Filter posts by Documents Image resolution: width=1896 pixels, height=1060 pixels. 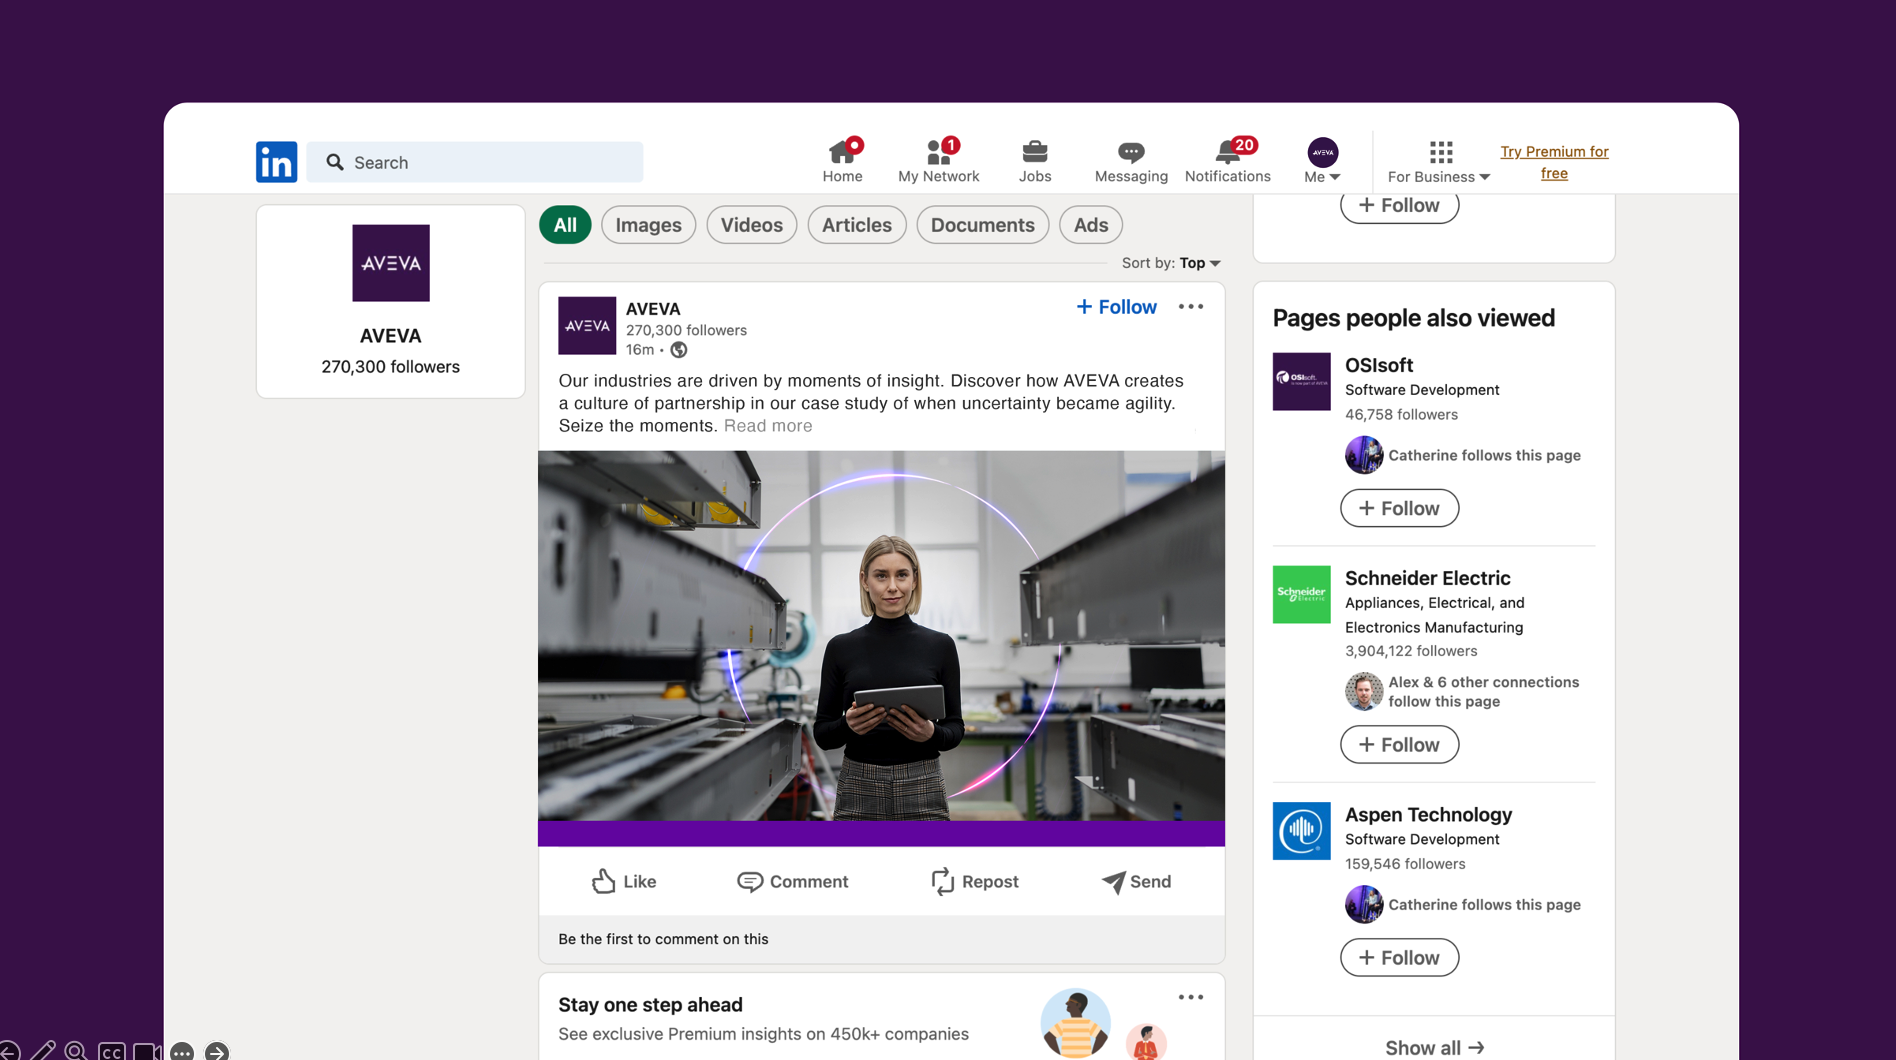coord(982,225)
